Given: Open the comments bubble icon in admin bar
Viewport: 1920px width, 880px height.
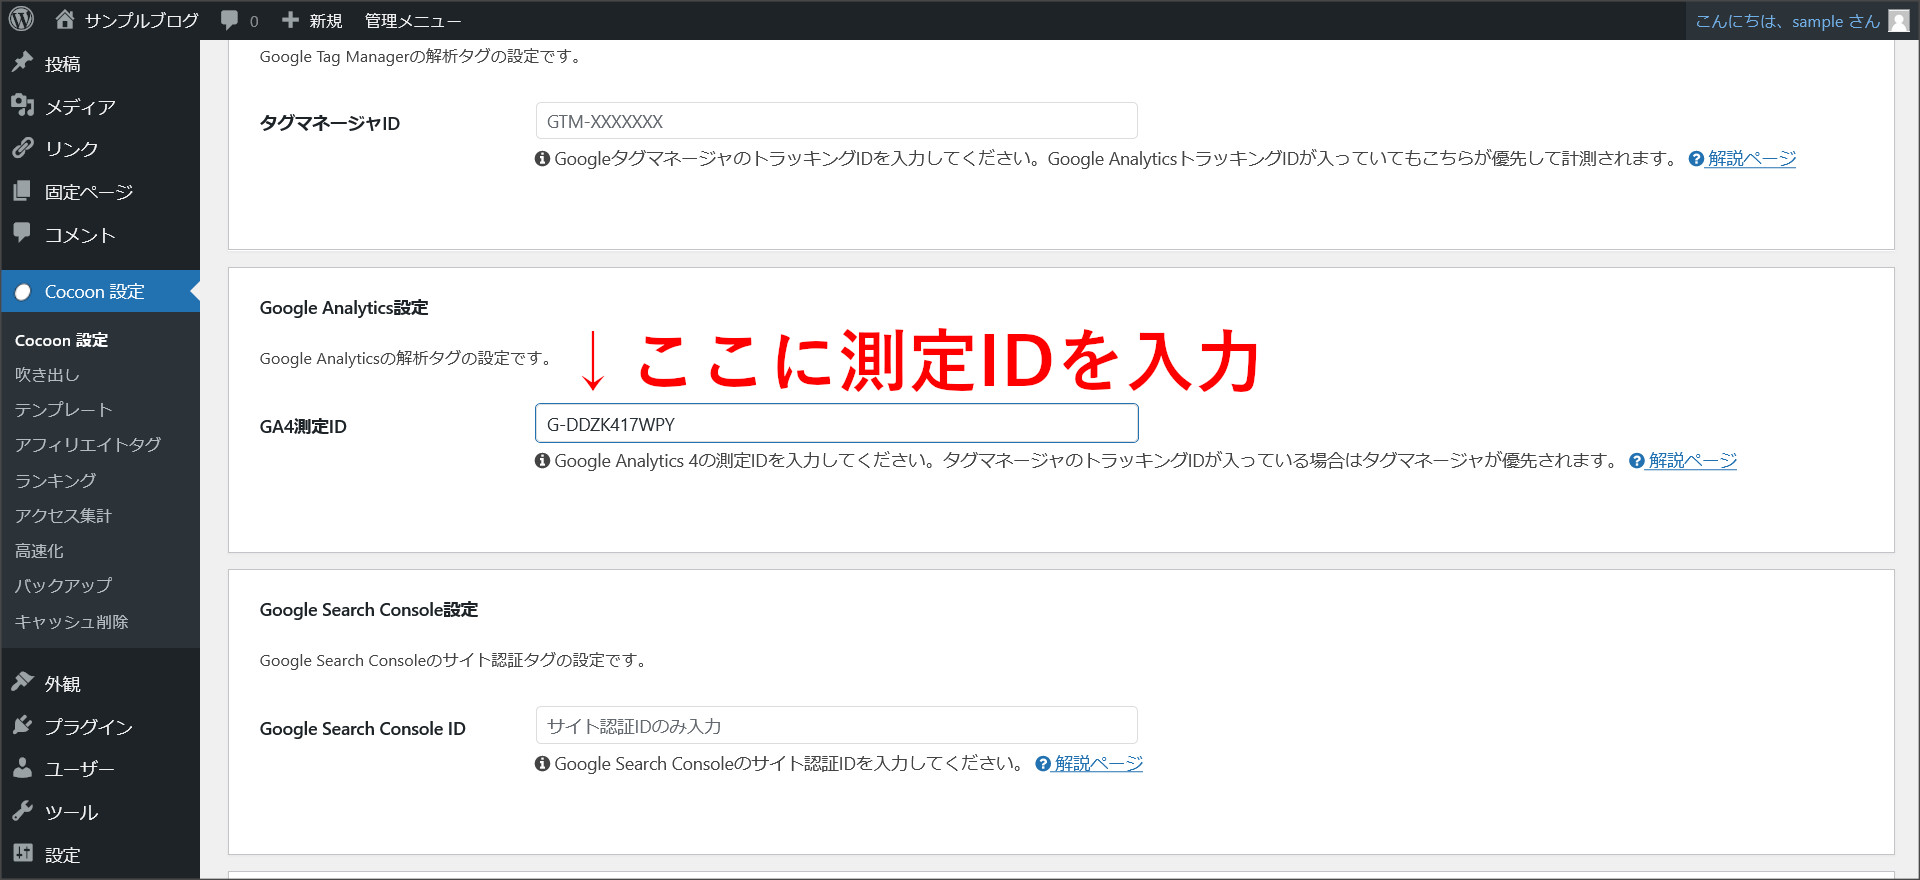Looking at the screenshot, I should (230, 20).
